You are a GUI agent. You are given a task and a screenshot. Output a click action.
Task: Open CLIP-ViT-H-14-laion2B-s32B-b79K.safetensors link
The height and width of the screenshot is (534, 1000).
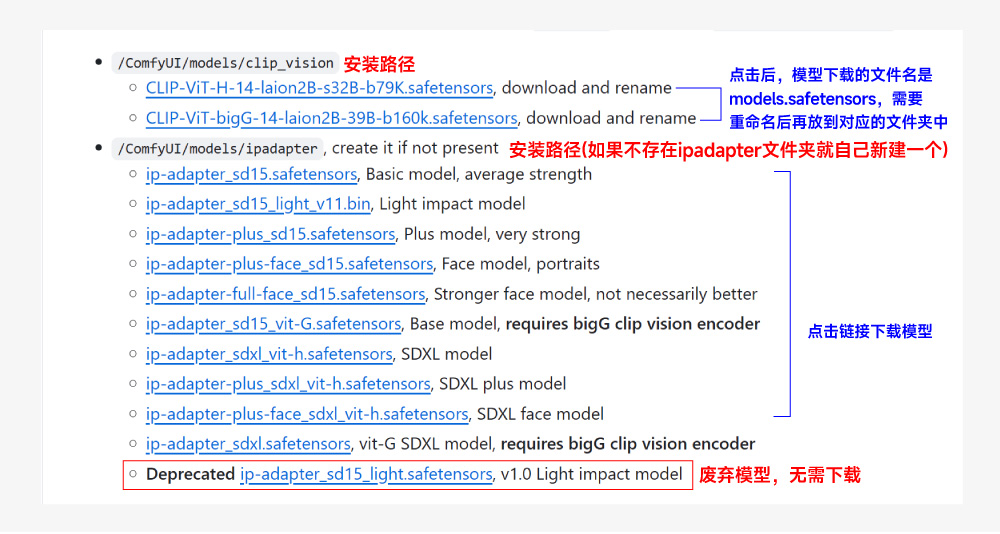(319, 88)
